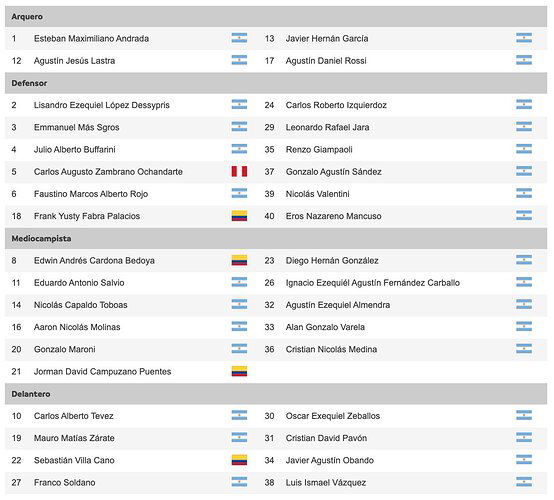Click Argentina flag beside Esteban Andrada
The image size is (554, 500).
point(239,38)
